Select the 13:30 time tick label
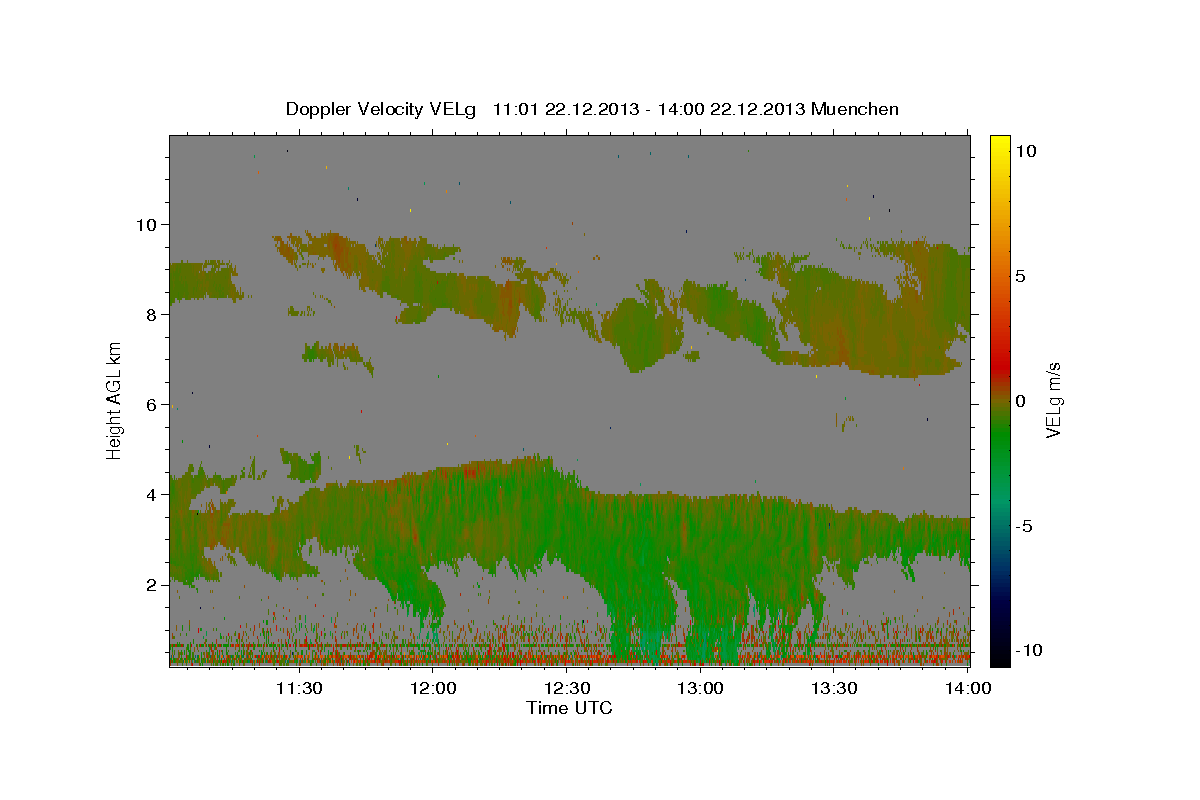This screenshot has height=800, width=1200. [835, 688]
